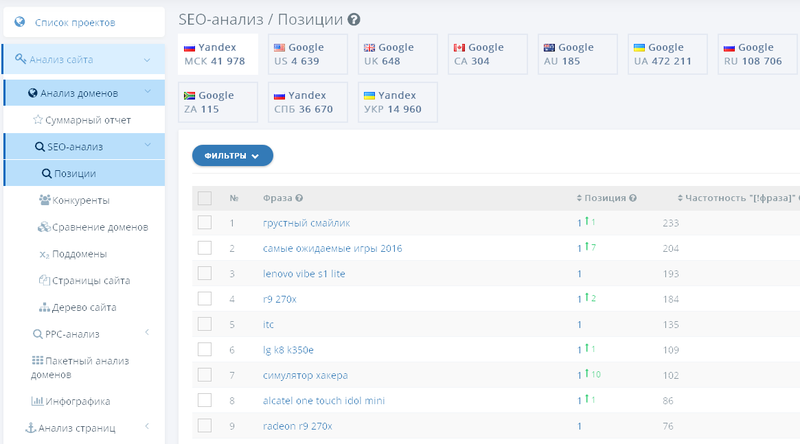Collapse the Анализ доменов chevron
The width and height of the screenshot is (800, 444).
[x=147, y=92]
